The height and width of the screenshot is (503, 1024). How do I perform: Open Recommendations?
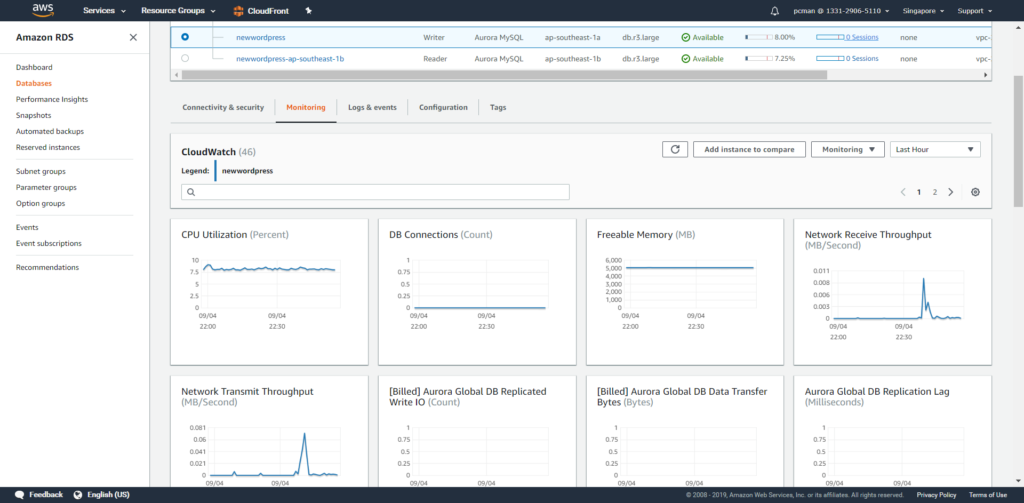[x=47, y=267]
